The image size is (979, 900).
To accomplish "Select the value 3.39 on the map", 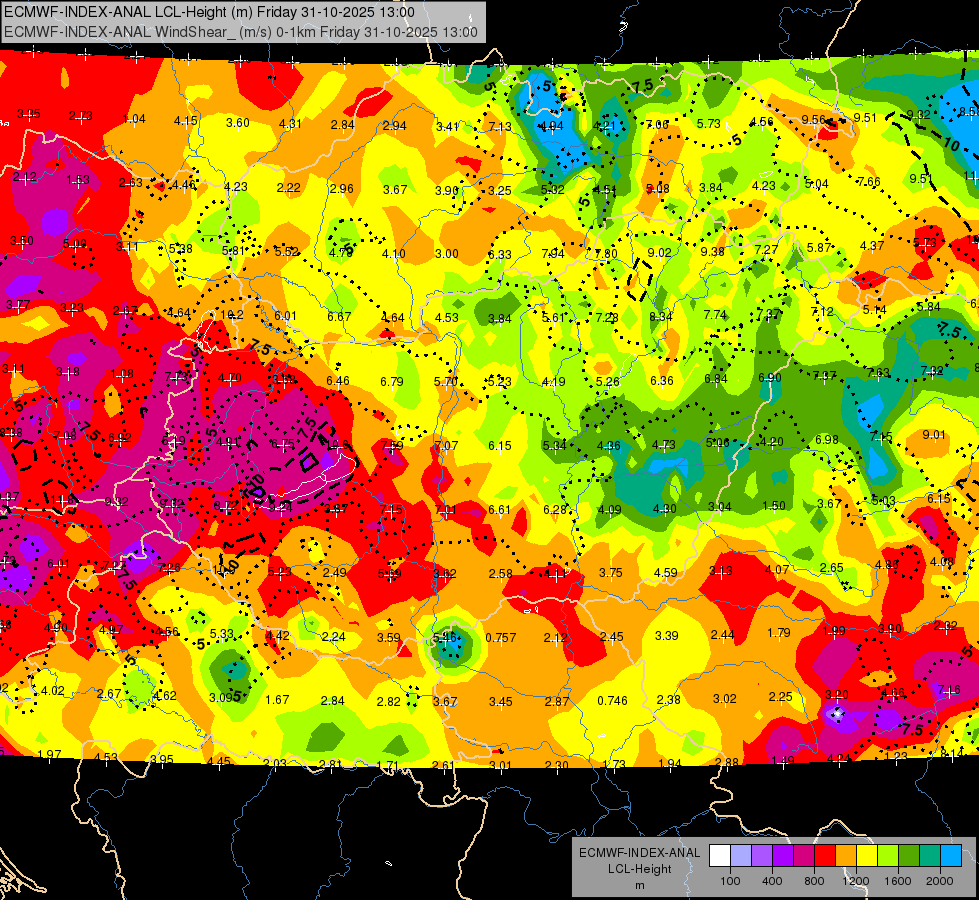I will point(667,635).
